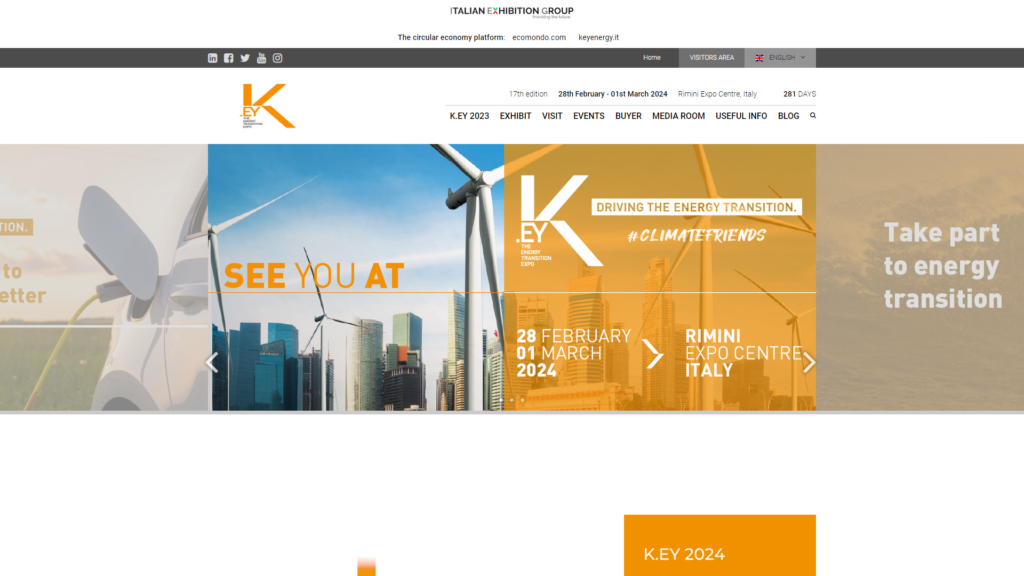Open the Facebook social icon
This screenshot has height=576, width=1024.
pos(229,58)
